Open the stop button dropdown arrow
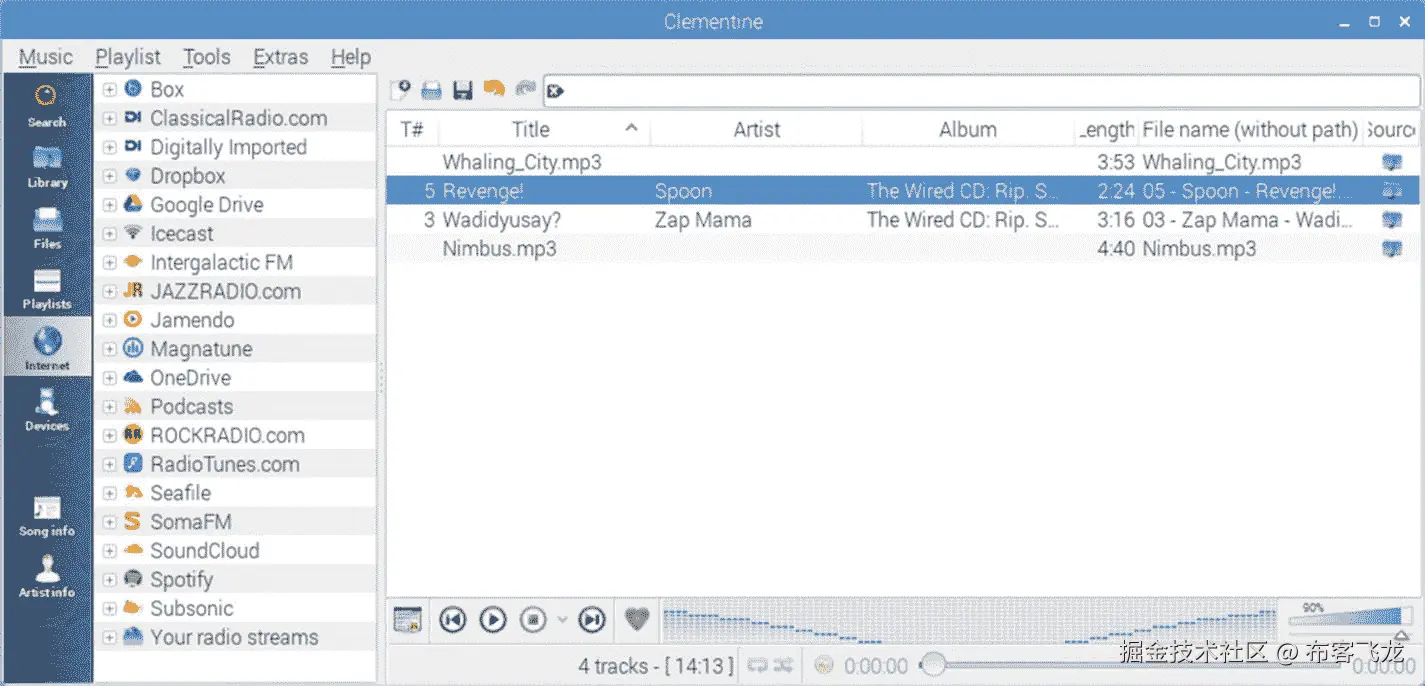Image resolution: width=1425 pixels, height=686 pixels. pos(562,620)
